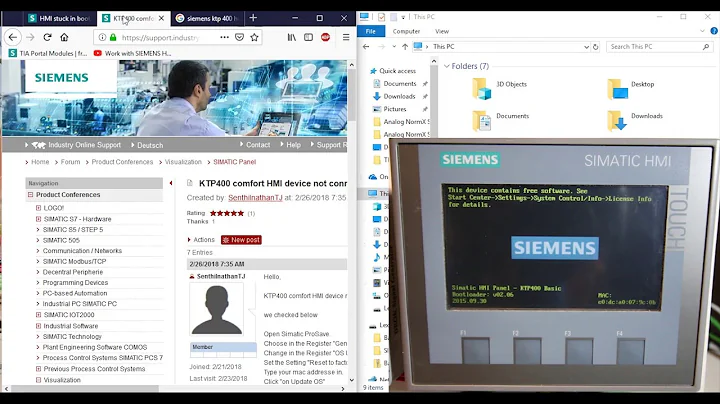The image size is (720, 404).
Task: Click the Pocket save icon in address bar
Action: coord(239,37)
